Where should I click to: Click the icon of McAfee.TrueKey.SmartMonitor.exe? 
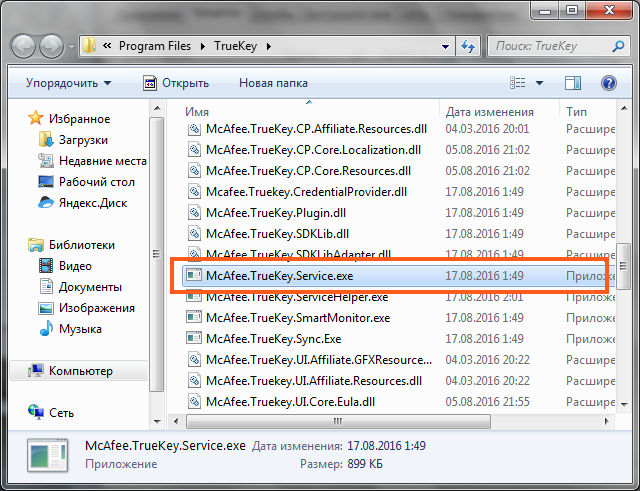[x=194, y=317]
